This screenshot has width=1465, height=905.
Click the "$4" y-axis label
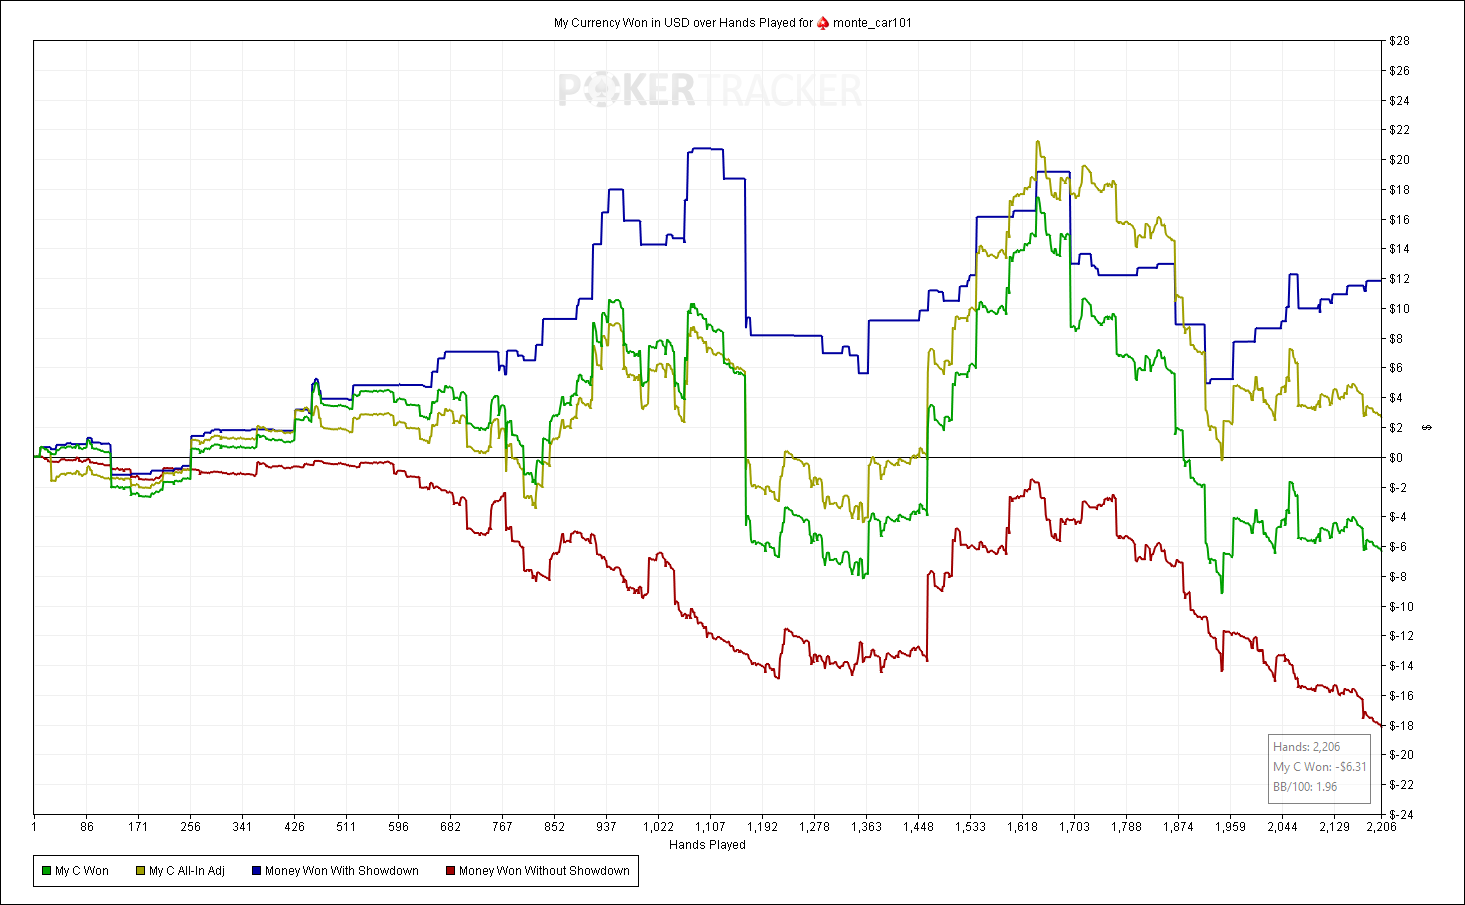[x=1396, y=398]
